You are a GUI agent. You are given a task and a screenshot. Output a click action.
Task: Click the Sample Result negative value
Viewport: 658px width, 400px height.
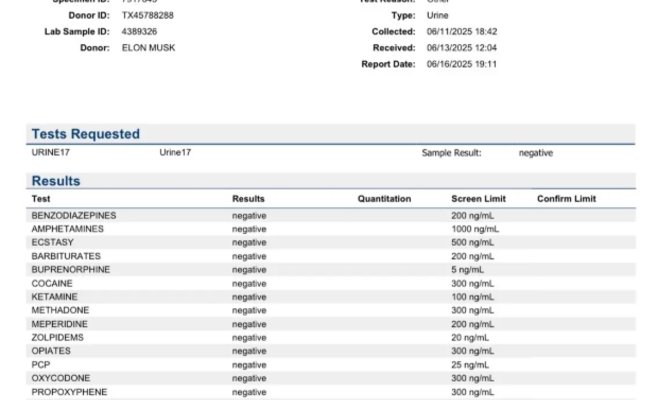[x=536, y=153]
